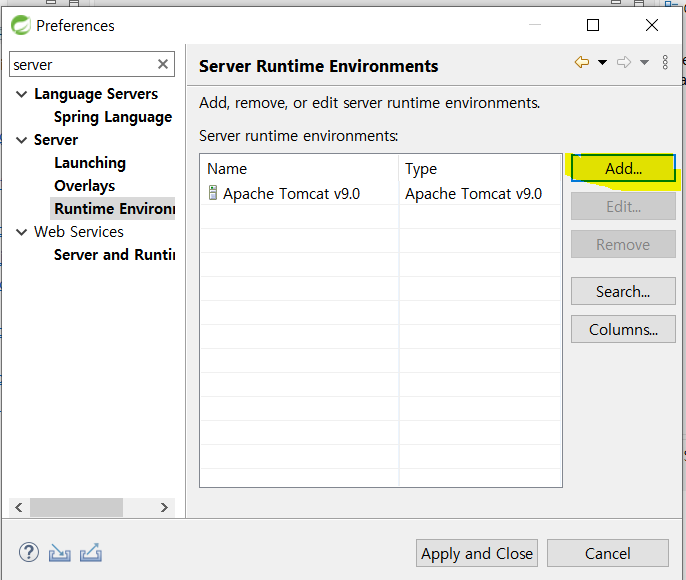Sort by the Name column header
Viewport: 686px width, 580px height.
(299, 168)
